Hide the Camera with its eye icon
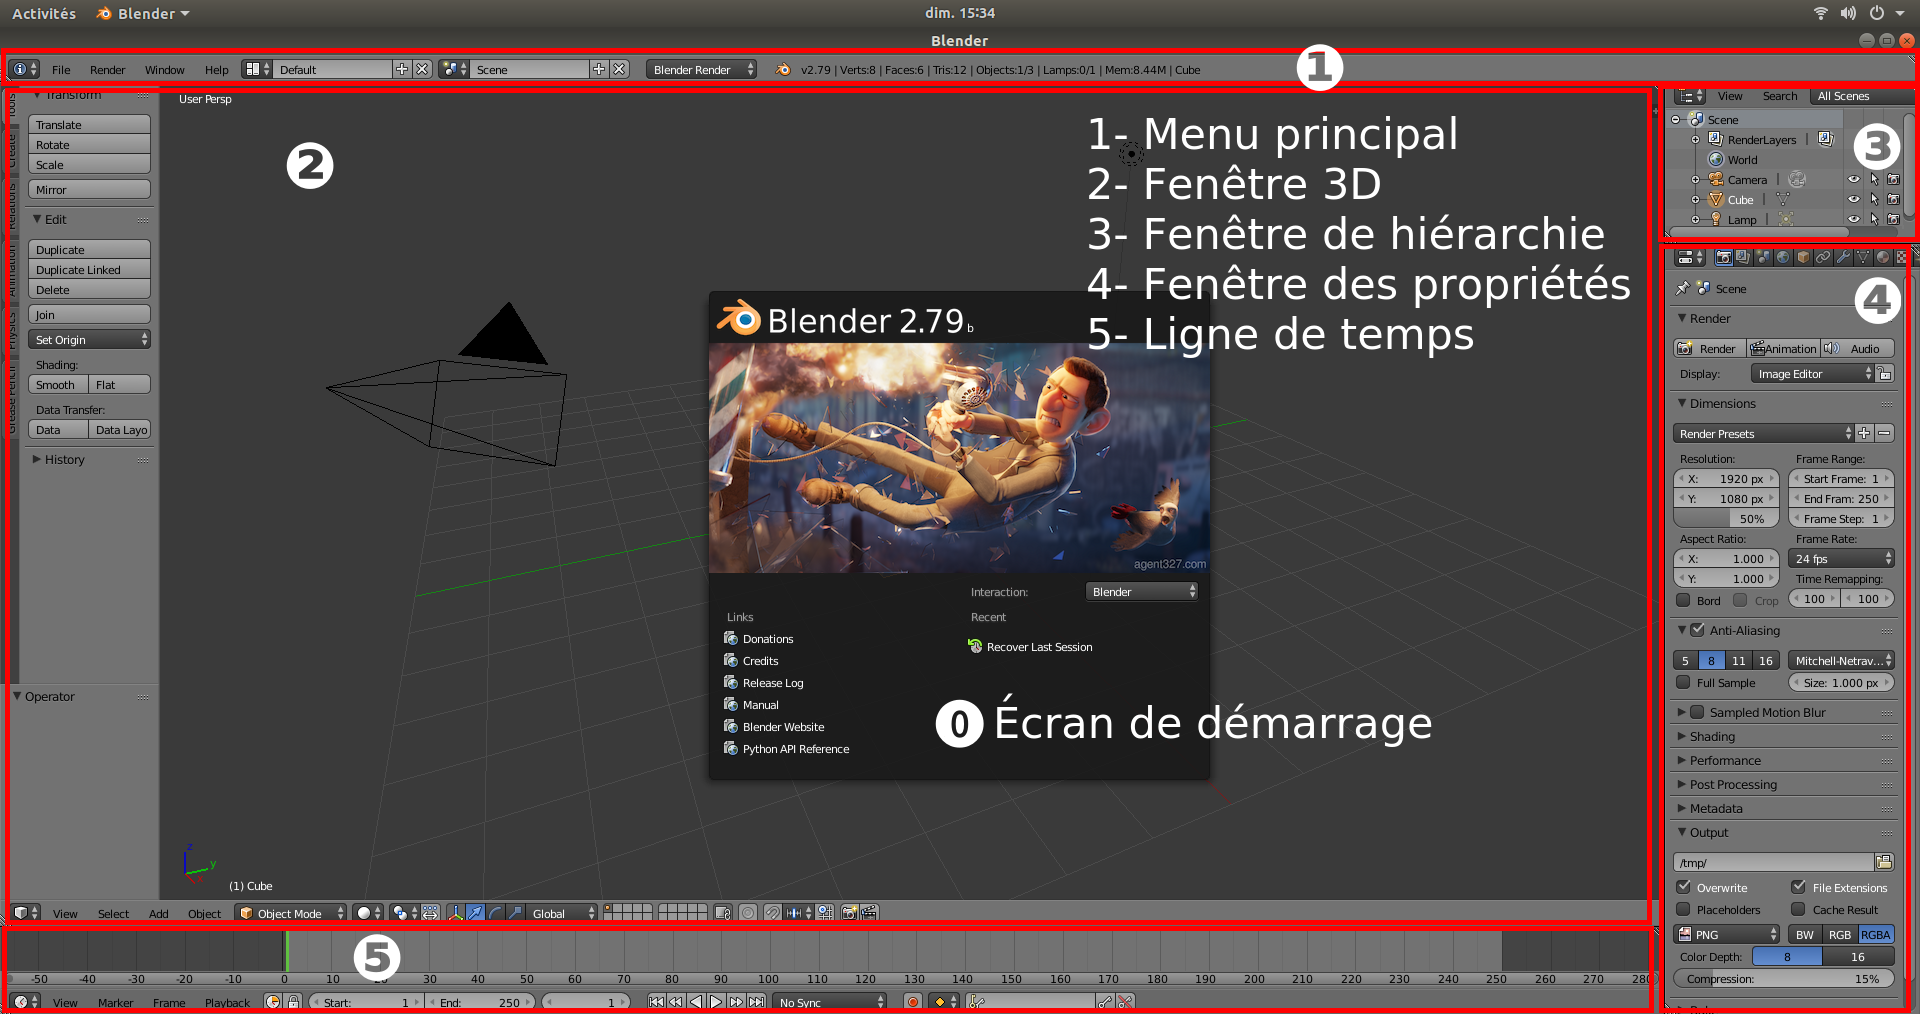Image resolution: width=1920 pixels, height=1014 pixels. click(x=1854, y=179)
